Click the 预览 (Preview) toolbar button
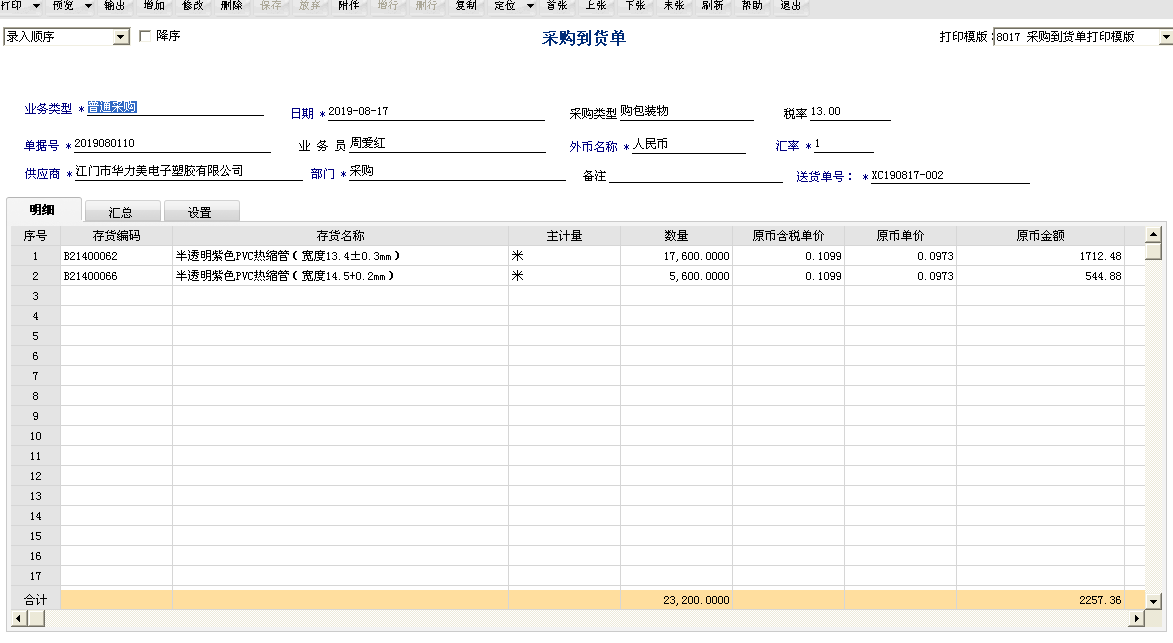 (x=64, y=5)
